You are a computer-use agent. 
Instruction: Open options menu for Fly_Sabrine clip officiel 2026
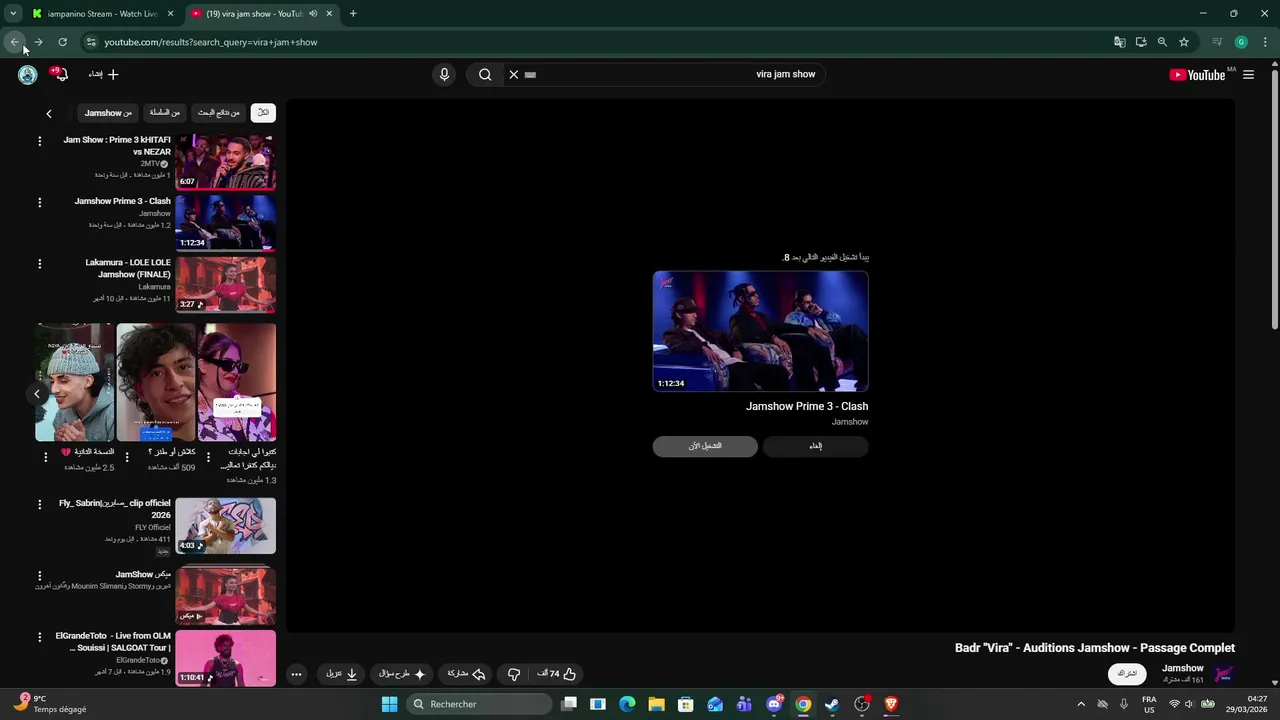(40, 504)
